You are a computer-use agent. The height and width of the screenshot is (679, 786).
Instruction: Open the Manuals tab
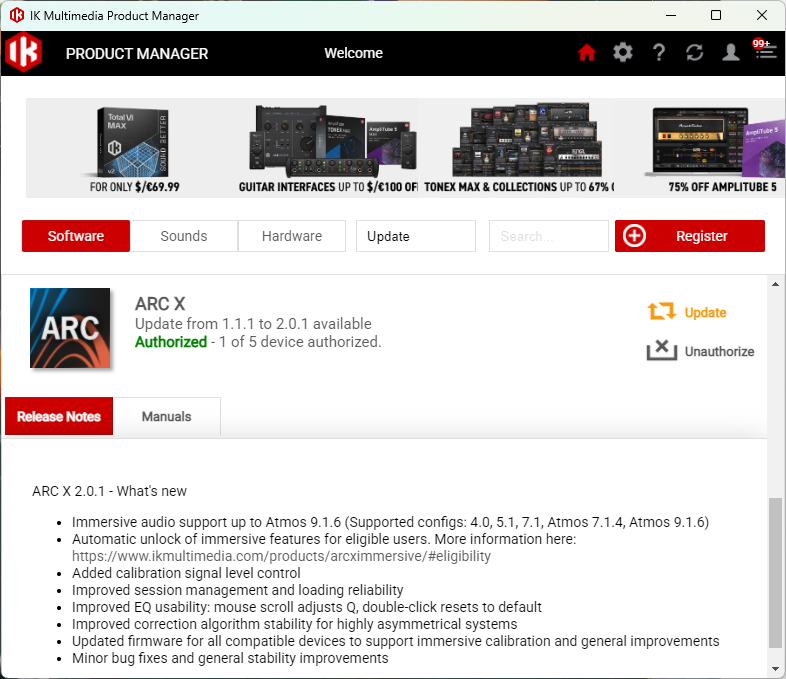coord(166,416)
